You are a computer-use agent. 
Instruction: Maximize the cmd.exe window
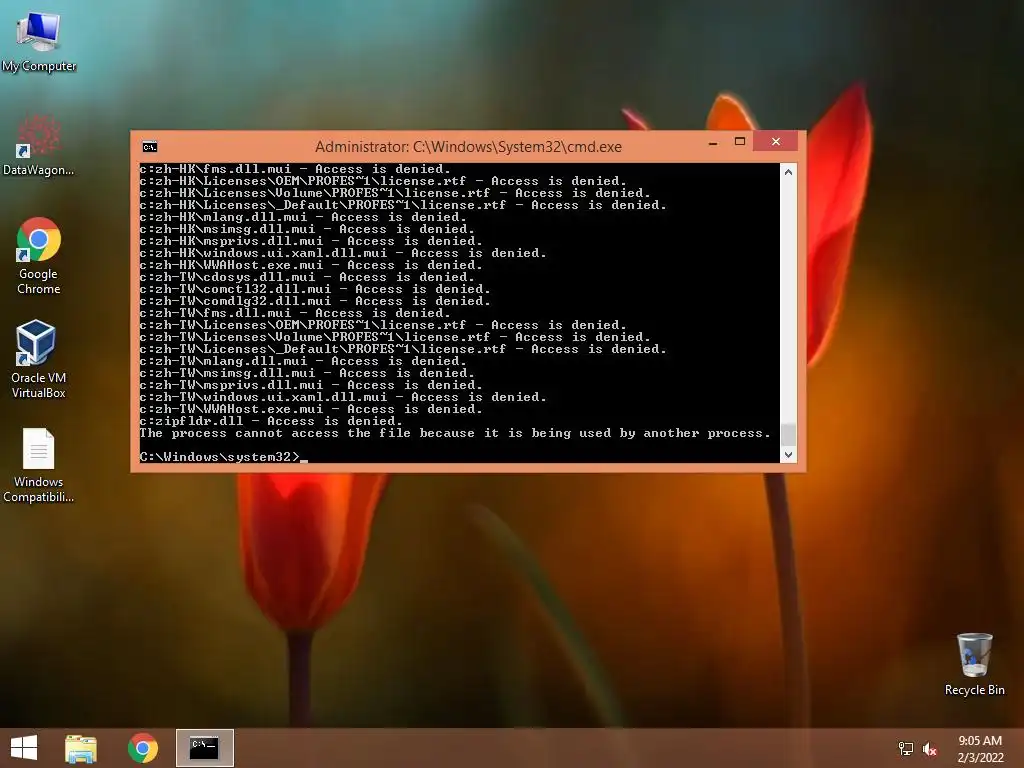[x=740, y=142]
